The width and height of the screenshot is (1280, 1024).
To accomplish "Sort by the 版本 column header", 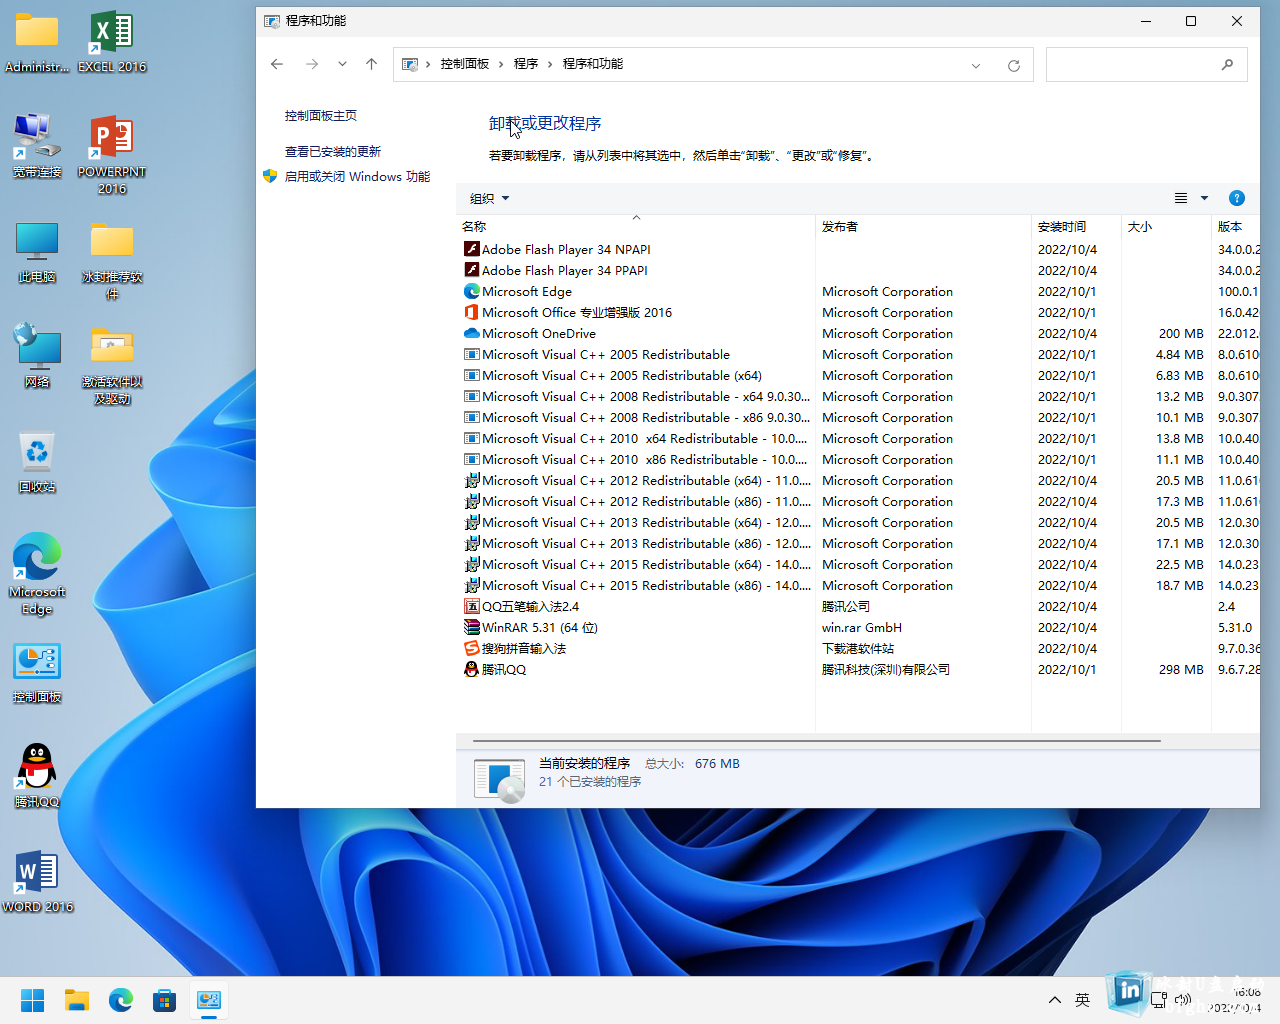I will [x=1236, y=226].
